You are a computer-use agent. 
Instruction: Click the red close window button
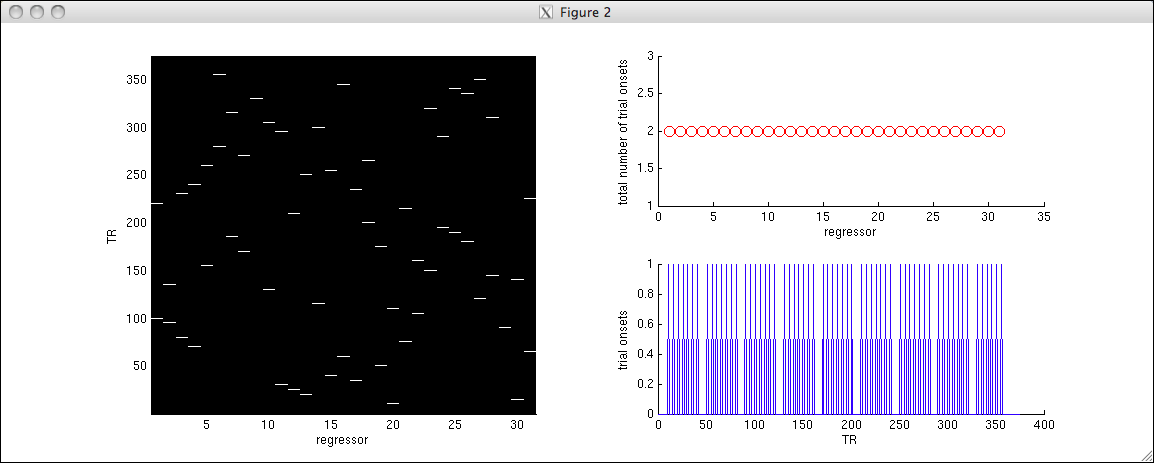pyautogui.click(x=16, y=12)
